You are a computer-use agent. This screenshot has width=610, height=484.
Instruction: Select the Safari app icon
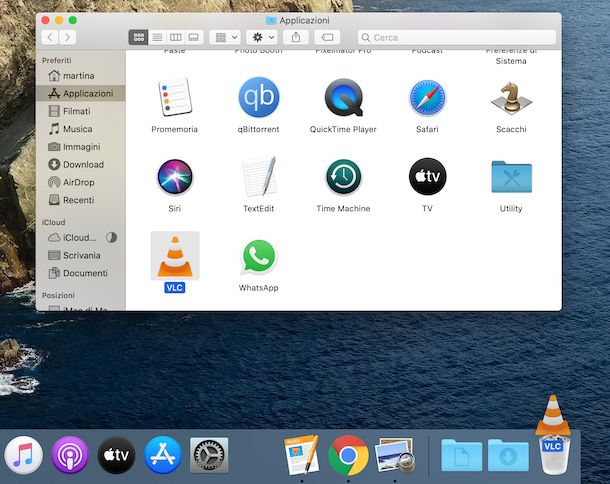click(x=427, y=98)
